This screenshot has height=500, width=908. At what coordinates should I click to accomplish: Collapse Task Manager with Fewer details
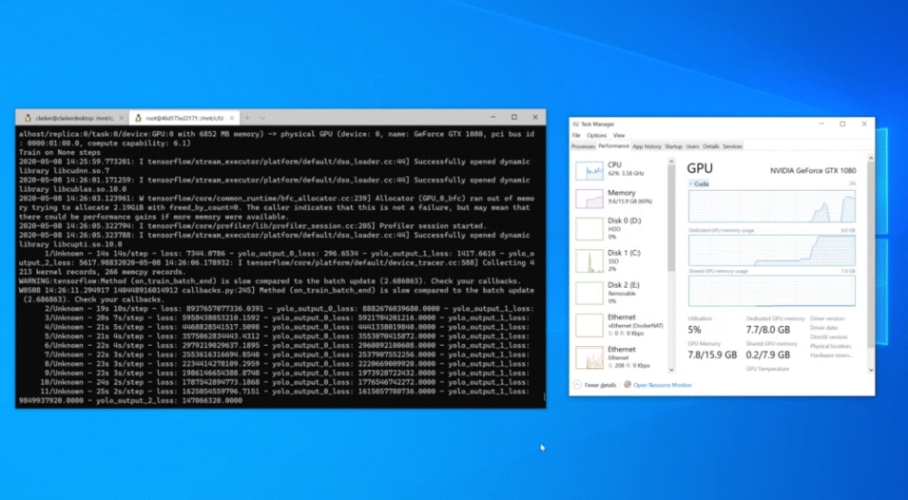(594, 385)
